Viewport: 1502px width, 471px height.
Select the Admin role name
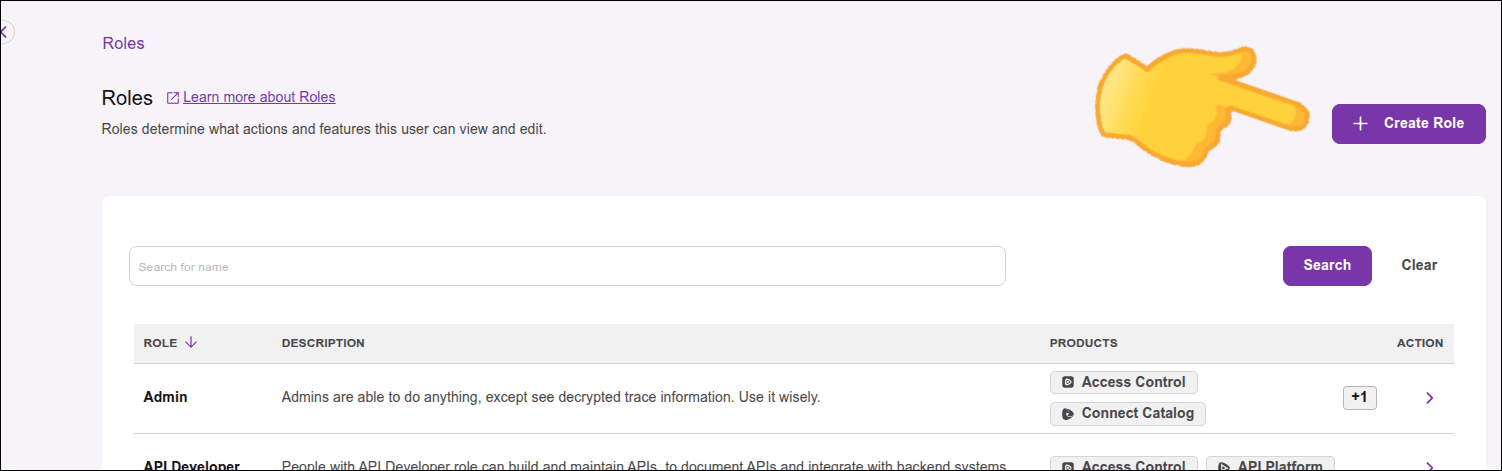[165, 397]
